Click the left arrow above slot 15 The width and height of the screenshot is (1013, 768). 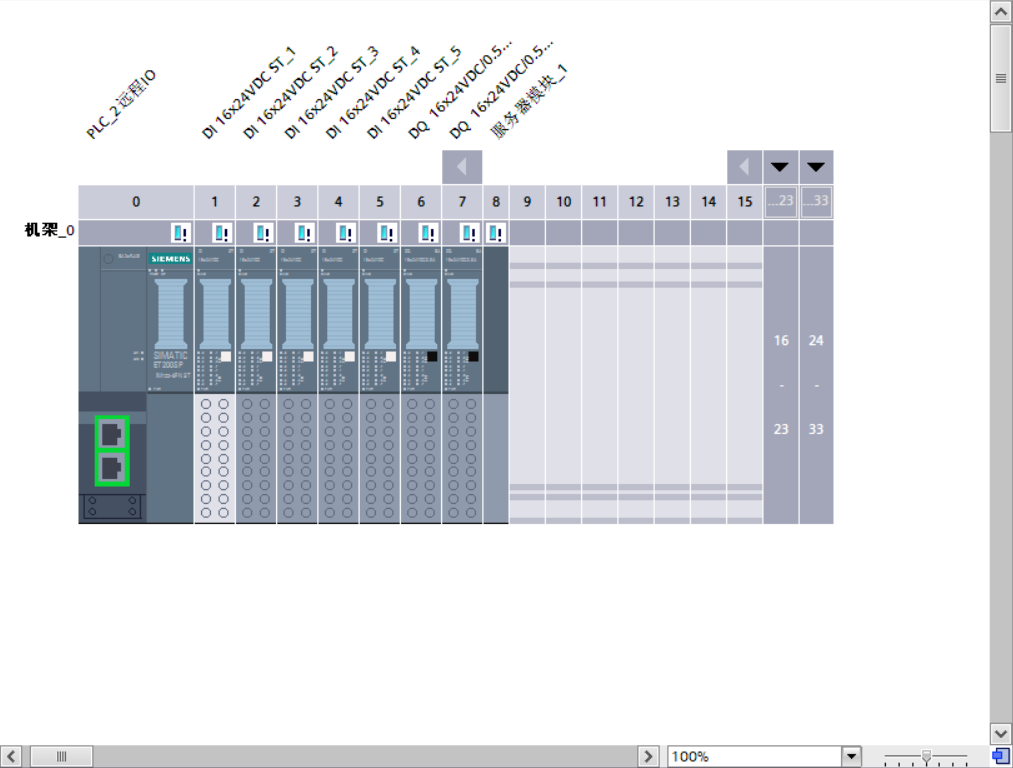(744, 167)
